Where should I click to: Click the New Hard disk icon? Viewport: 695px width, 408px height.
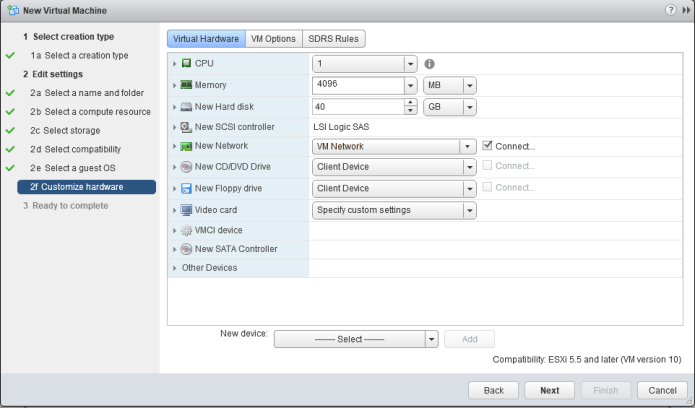point(187,106)
